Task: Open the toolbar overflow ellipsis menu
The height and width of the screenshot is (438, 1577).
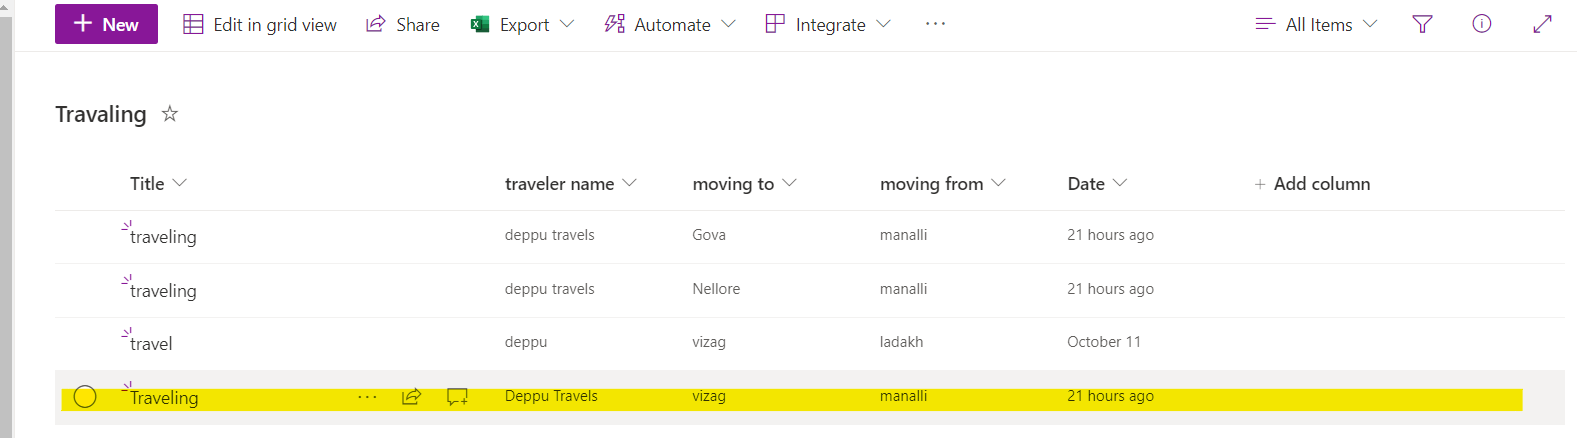Action: point(935,24)
